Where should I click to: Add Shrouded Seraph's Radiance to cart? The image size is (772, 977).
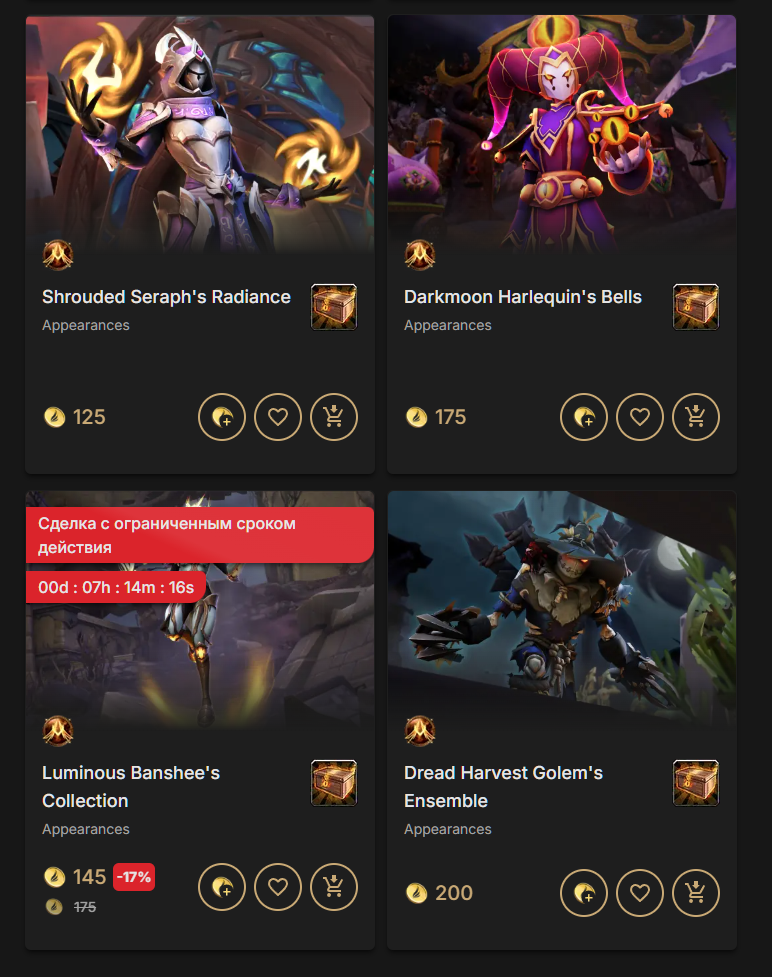click(334, 417)
